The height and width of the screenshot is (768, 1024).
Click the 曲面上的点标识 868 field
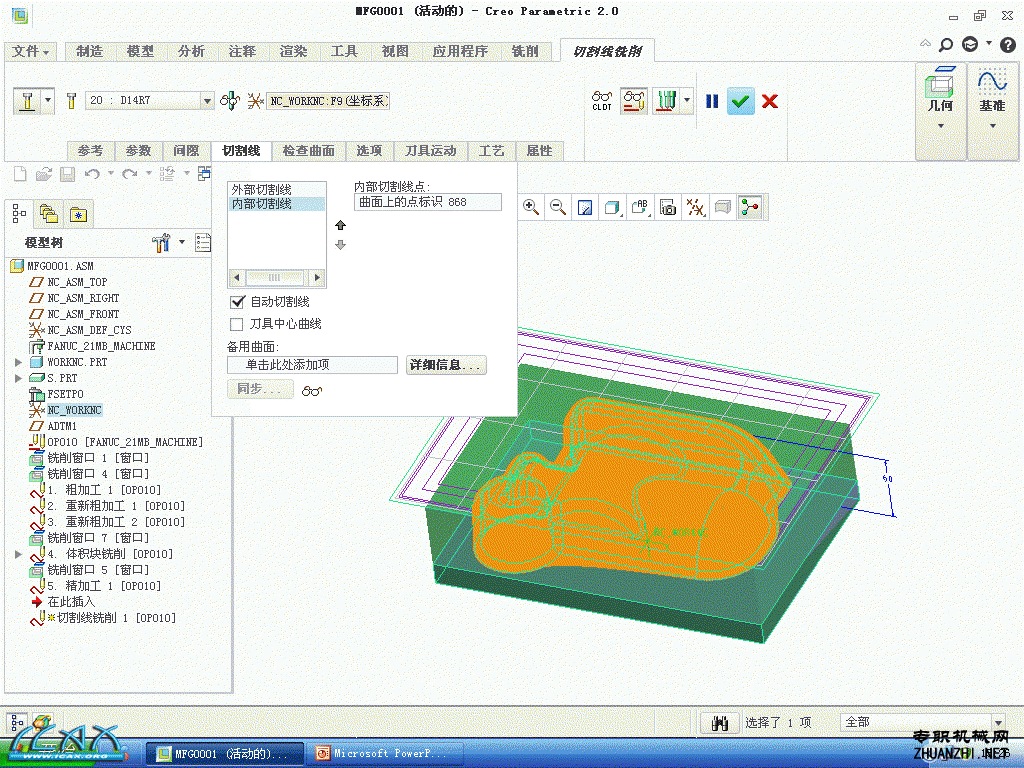428,202
